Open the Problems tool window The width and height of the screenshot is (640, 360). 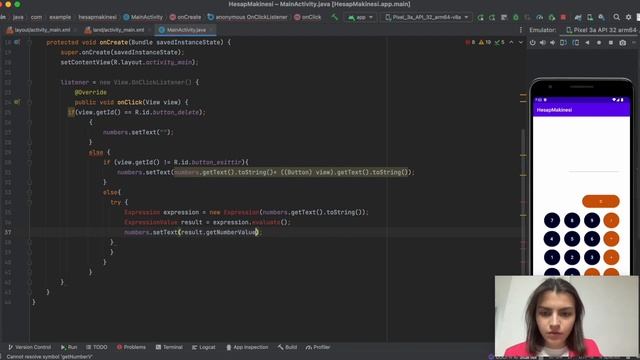tap(131, 347)
